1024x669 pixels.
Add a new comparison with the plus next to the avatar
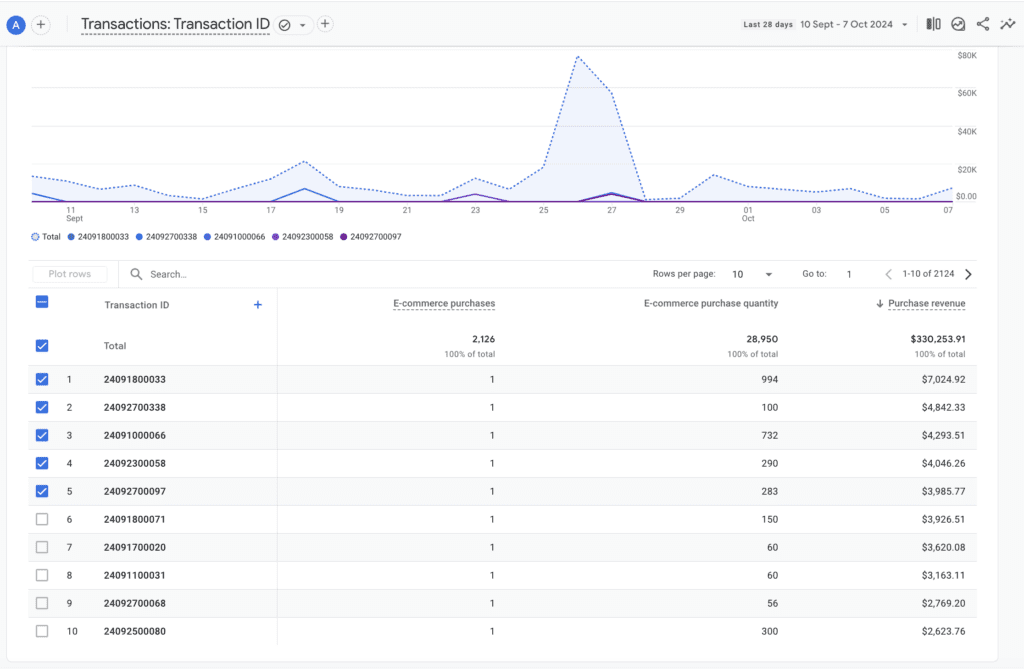[40, 25]
